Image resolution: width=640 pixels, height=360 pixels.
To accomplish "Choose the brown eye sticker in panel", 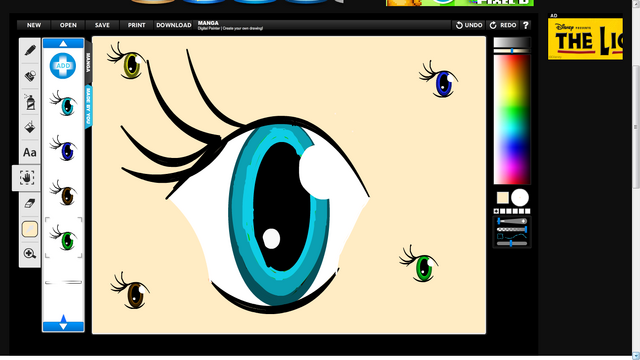I will click(x=63, y=193).
